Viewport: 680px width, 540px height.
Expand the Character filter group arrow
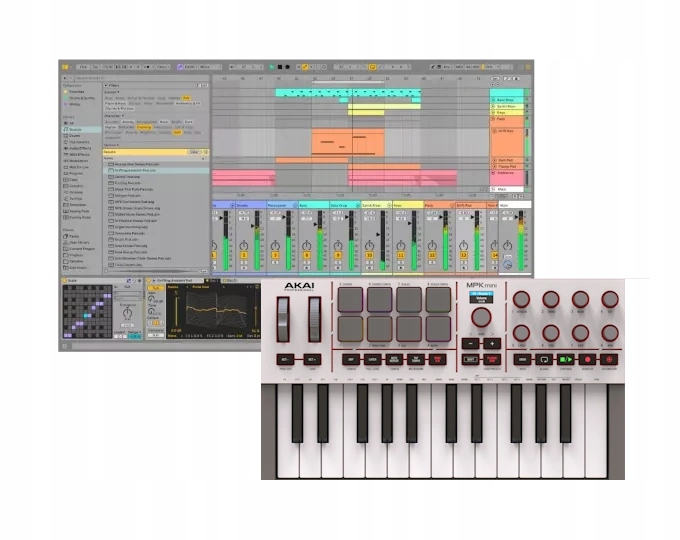(x=122, y=116)
